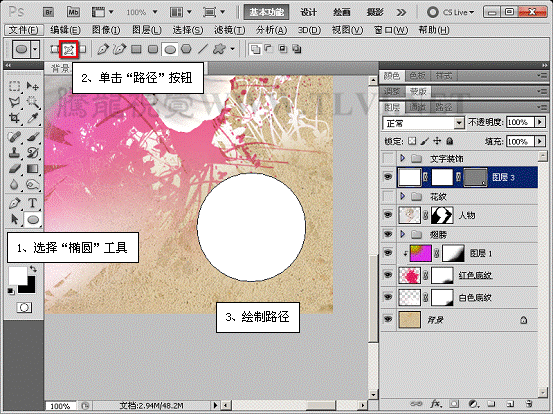Choose Custom Shape in options bar
The image size is (553, 414).
pos(219,49)
